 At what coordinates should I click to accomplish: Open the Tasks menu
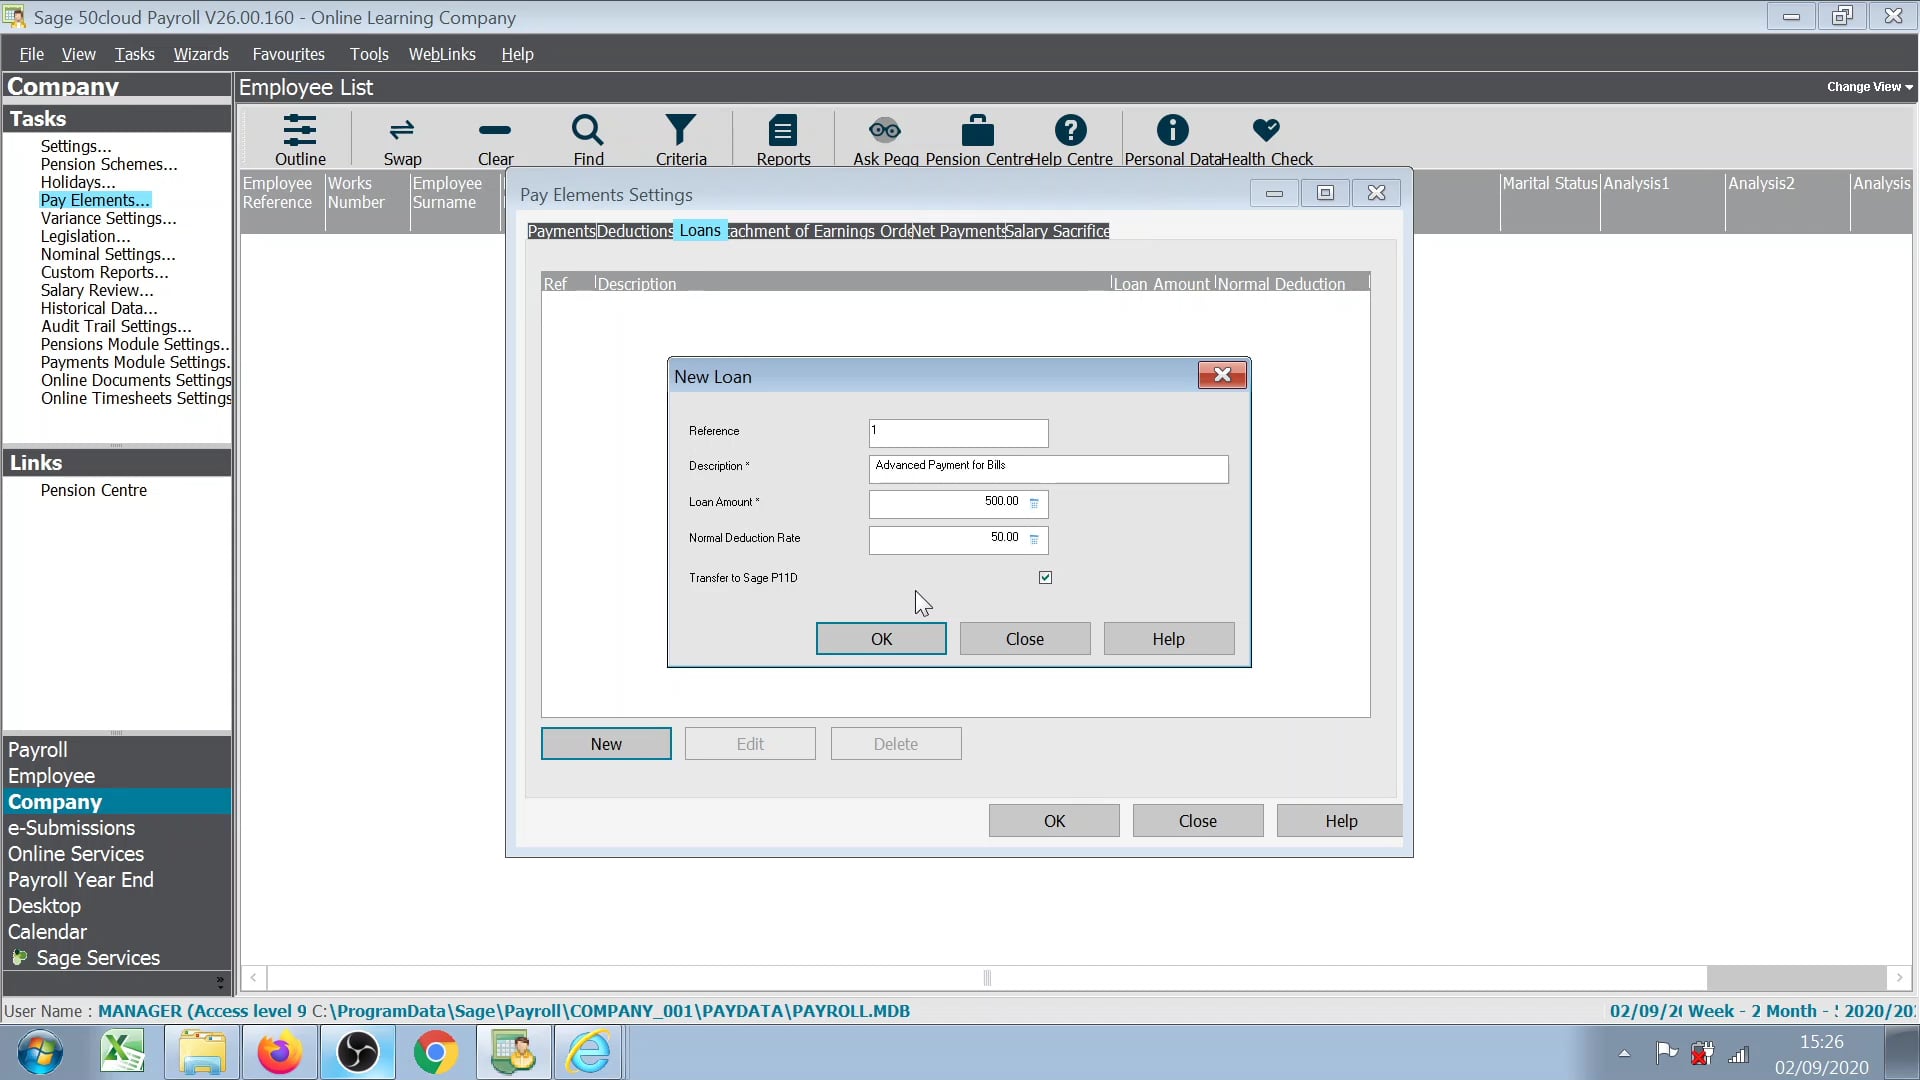point(134,54)
